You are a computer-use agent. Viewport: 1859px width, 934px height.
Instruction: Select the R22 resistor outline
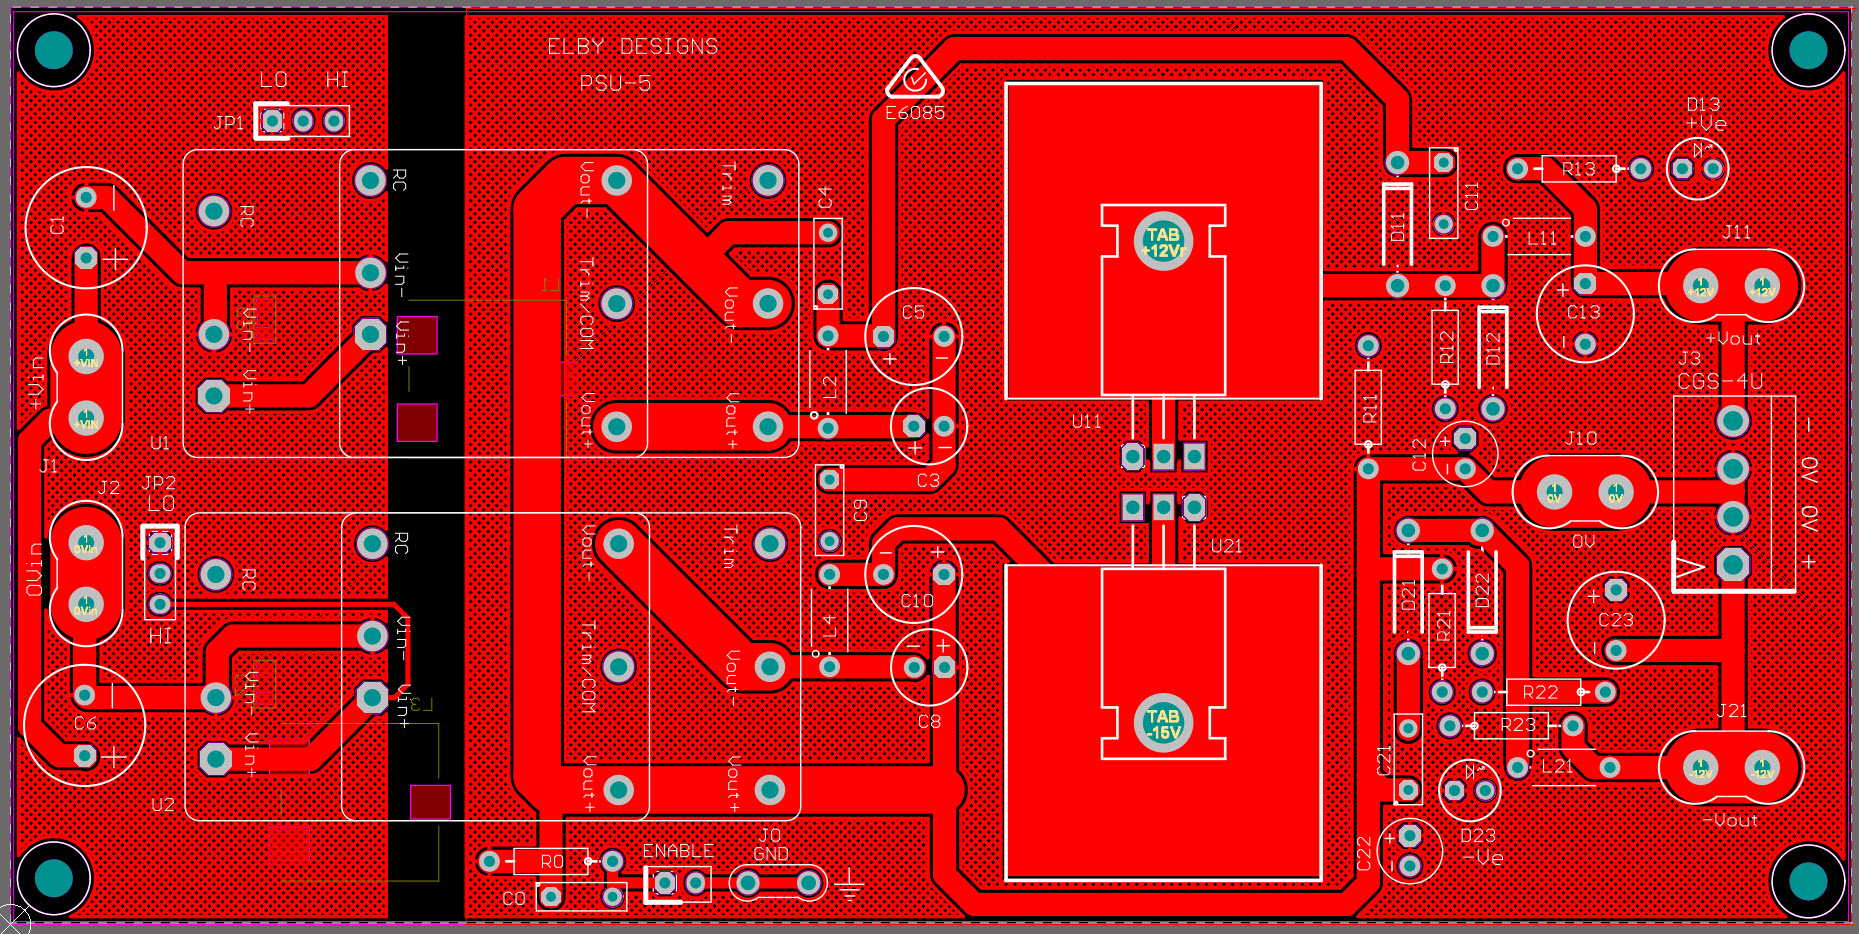[x=1540, y=692]
